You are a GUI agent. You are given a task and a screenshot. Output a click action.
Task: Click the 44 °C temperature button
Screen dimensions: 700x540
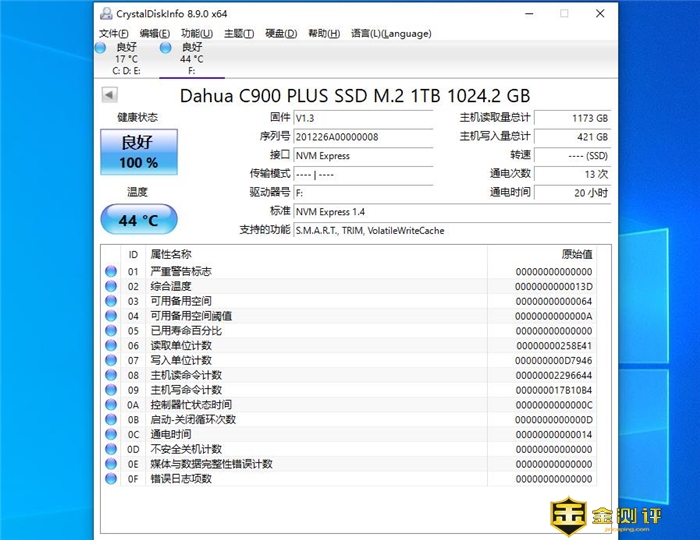pos(138,220)
